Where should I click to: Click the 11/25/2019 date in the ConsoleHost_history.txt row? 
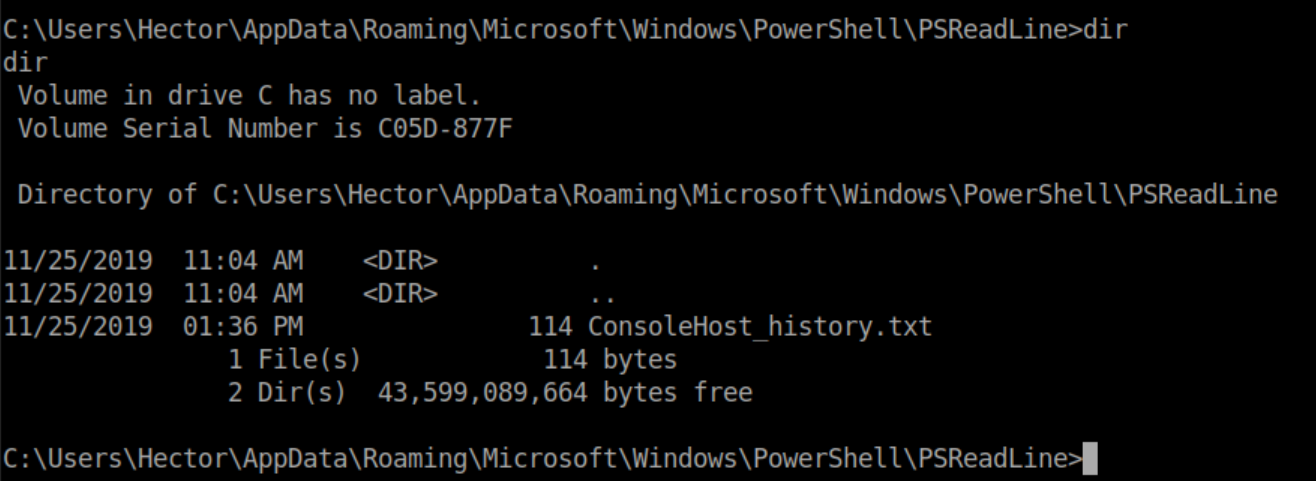click(x=78, y=327)
